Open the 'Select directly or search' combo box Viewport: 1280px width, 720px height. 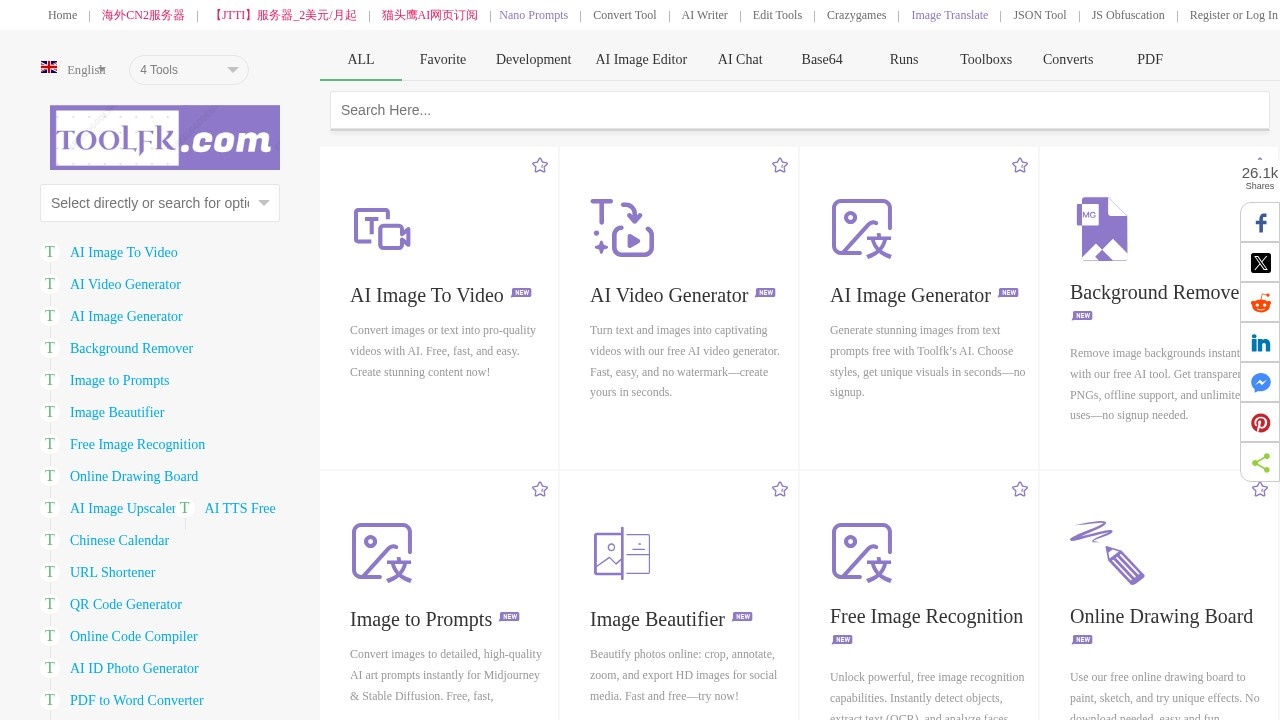(x=160, y=203)
